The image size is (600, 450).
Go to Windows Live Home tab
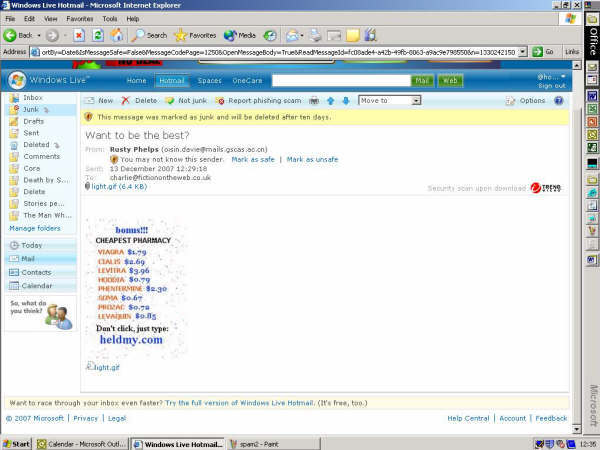pyautogui.click(x=136, y=80)
